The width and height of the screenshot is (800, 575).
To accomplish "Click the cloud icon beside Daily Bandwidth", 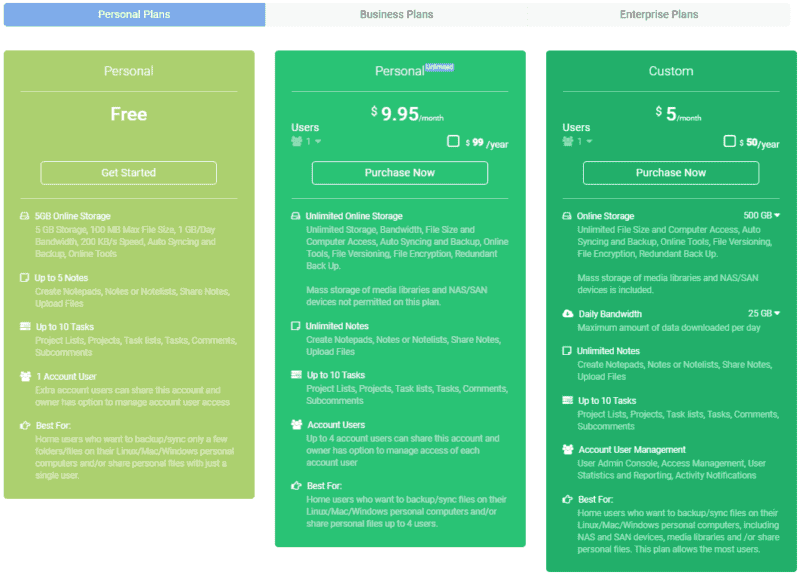I will pyautogui.click(x=566, y=314).
